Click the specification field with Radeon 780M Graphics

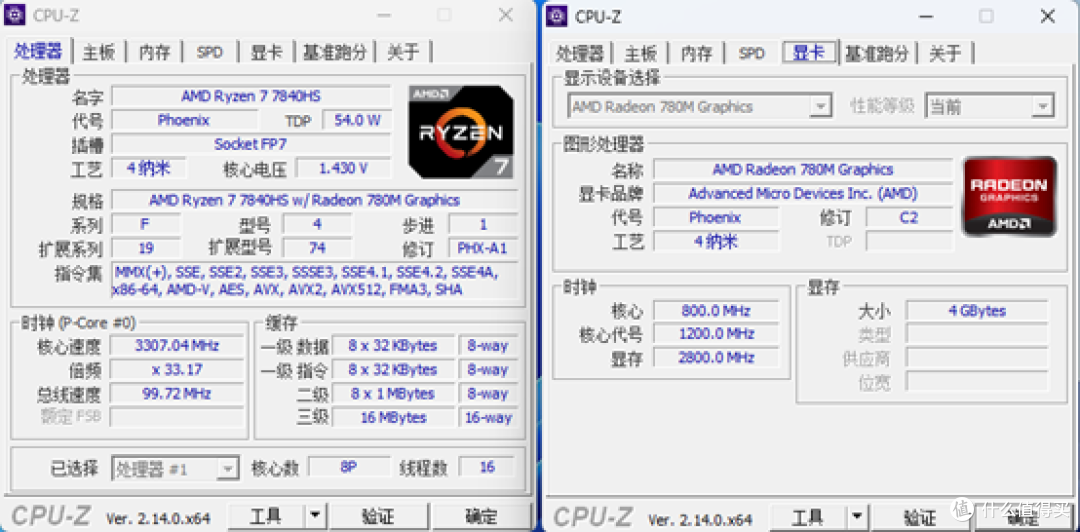pyautogui.click(x=313, y=201)
